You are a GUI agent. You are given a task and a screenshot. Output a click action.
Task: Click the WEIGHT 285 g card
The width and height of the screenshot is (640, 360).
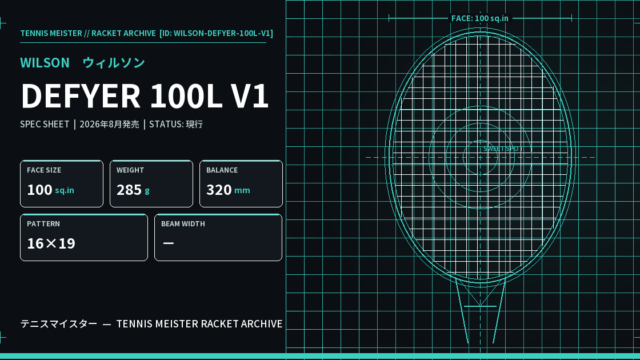[151, 184]
